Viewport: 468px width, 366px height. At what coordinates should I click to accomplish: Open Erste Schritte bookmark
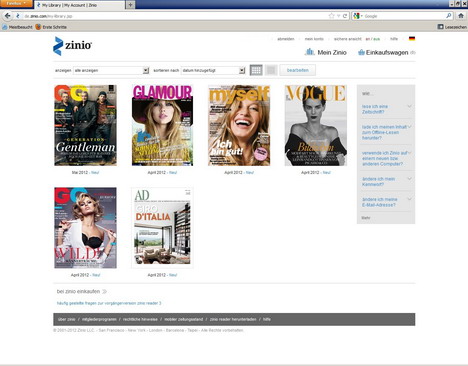point(51,27)
